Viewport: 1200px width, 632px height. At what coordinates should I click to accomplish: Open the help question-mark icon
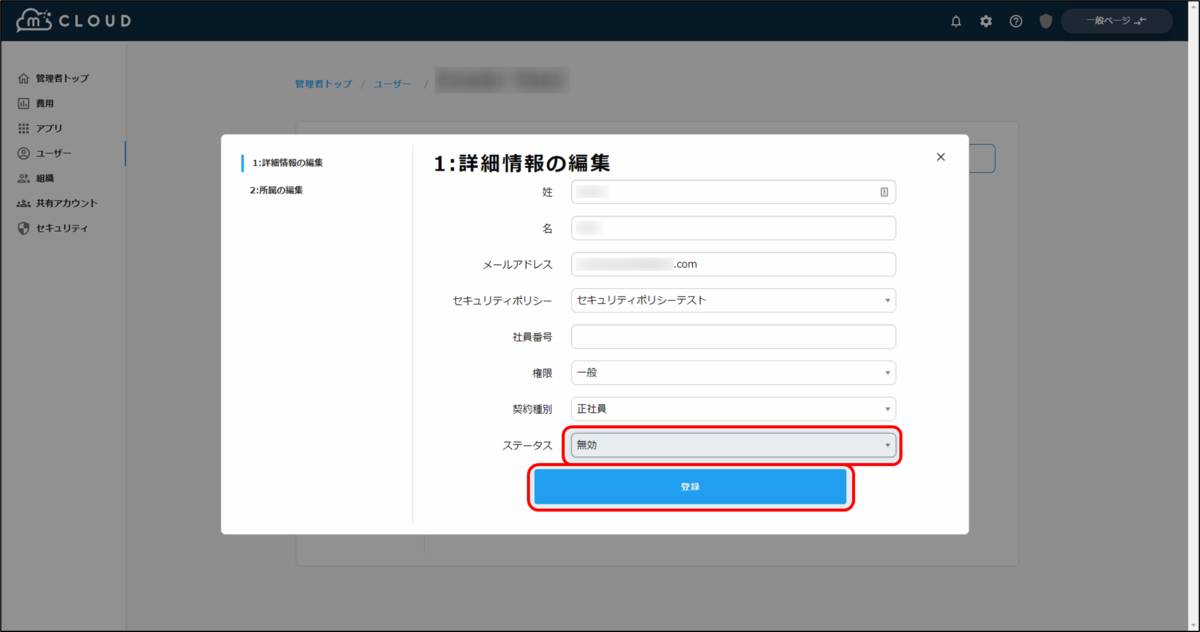click(1015, 20)
